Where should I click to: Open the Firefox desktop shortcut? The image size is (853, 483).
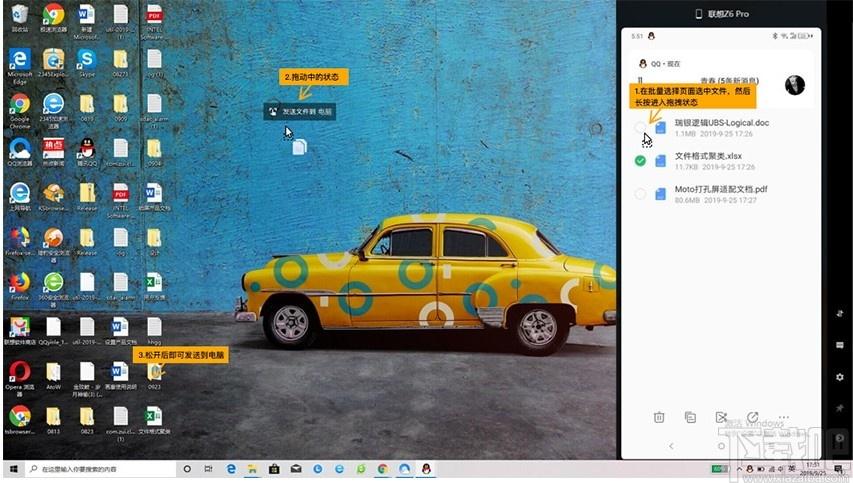(19, 281)
